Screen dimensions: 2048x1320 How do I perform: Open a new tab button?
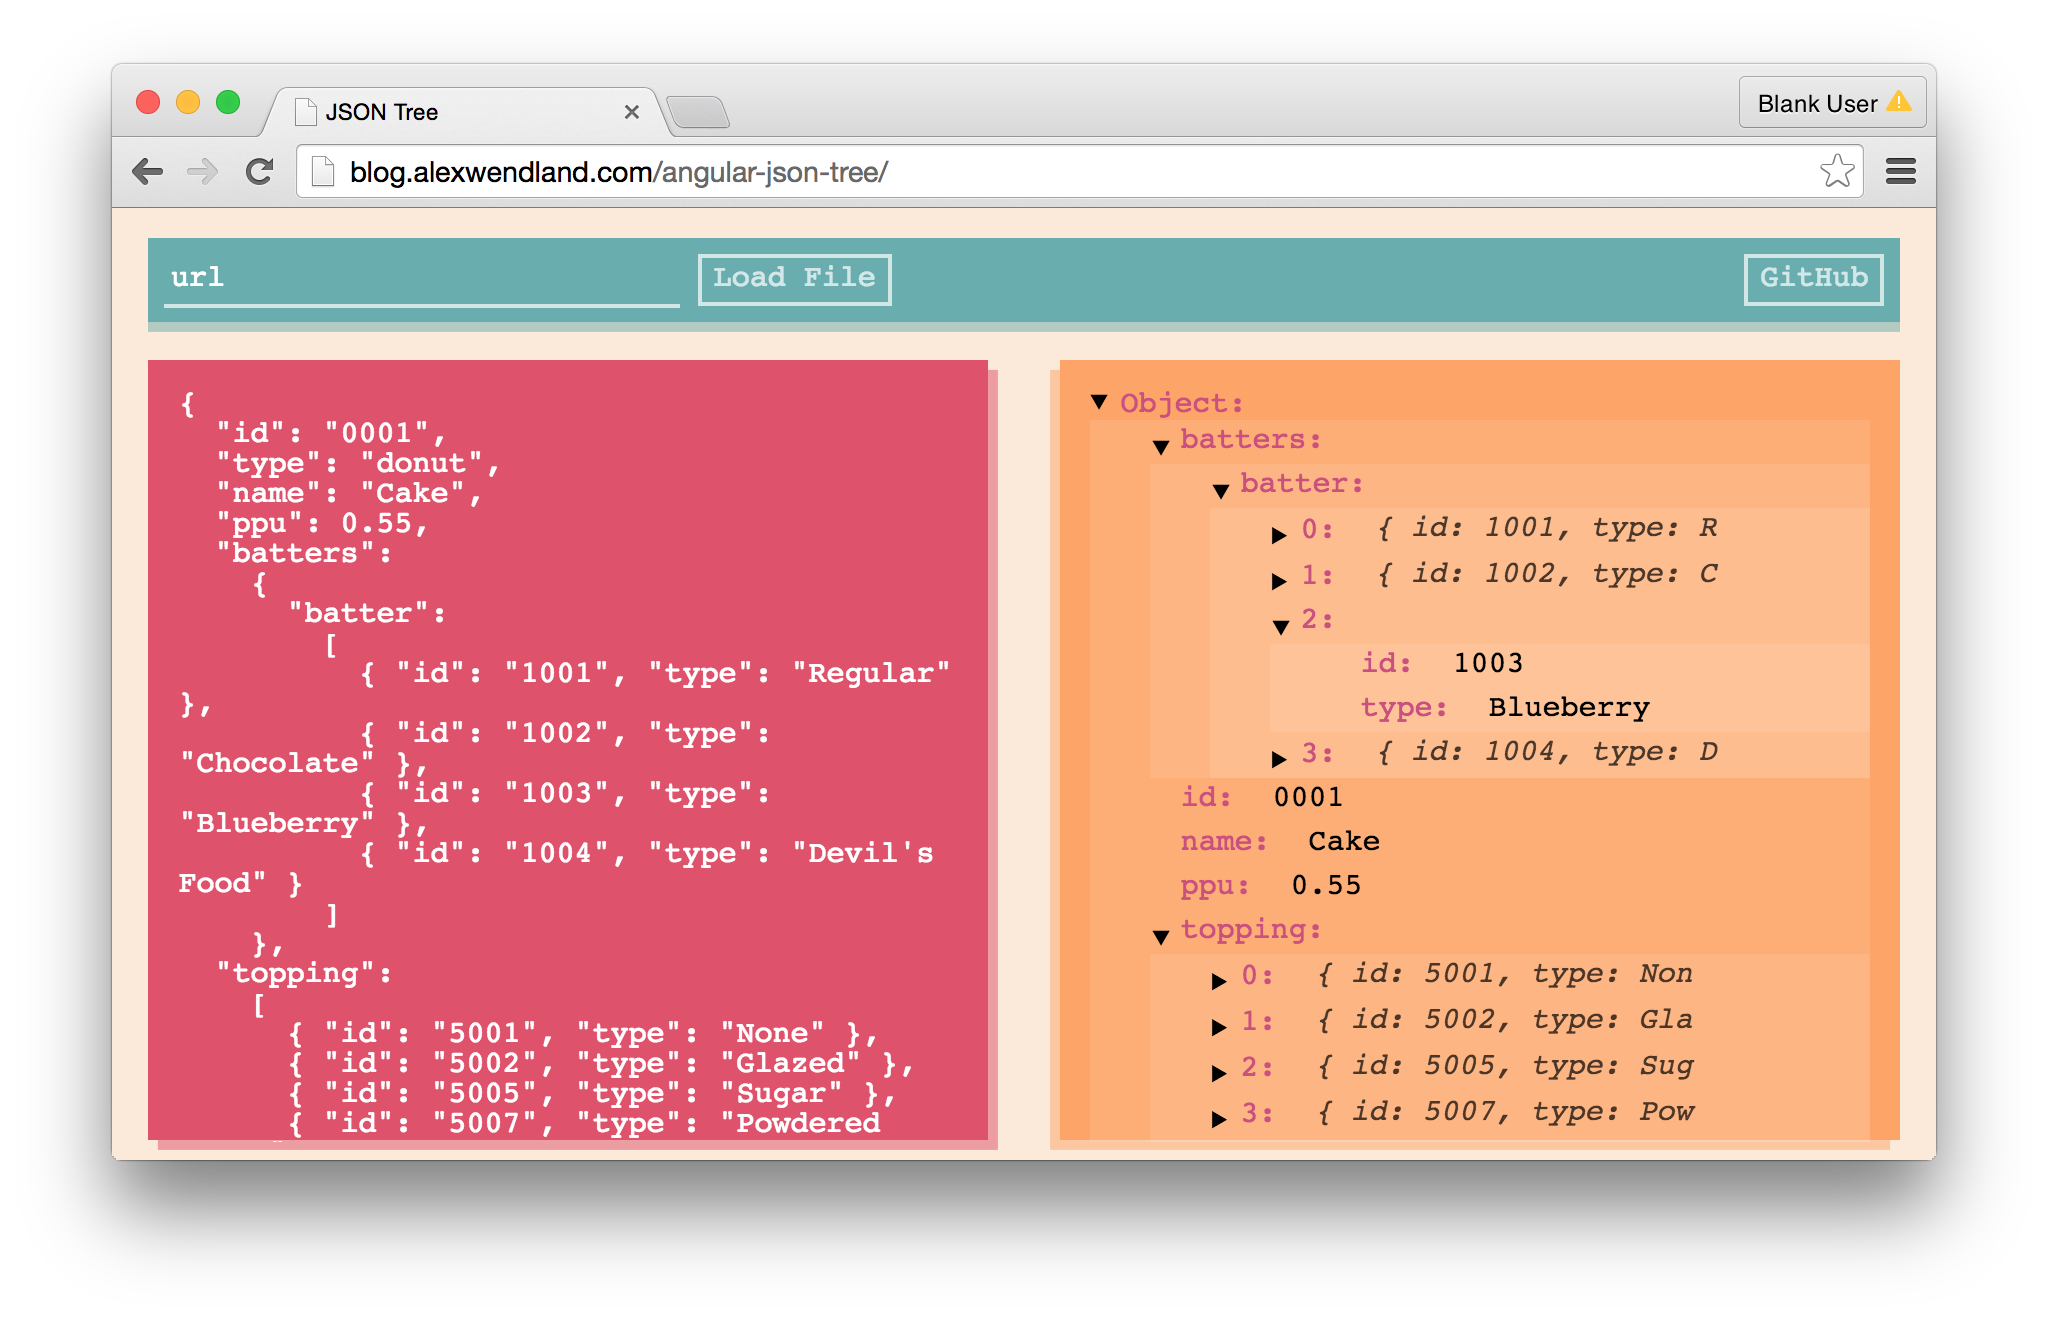[698, 112]
